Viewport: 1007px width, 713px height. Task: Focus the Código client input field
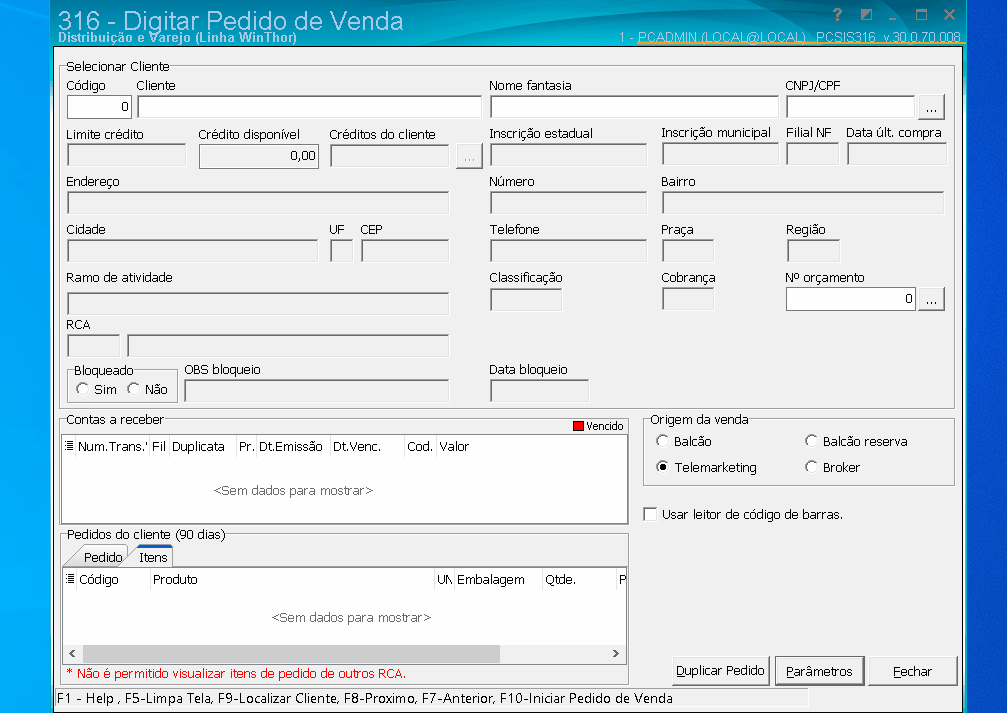pyautogui.click(x=99, y=107)
